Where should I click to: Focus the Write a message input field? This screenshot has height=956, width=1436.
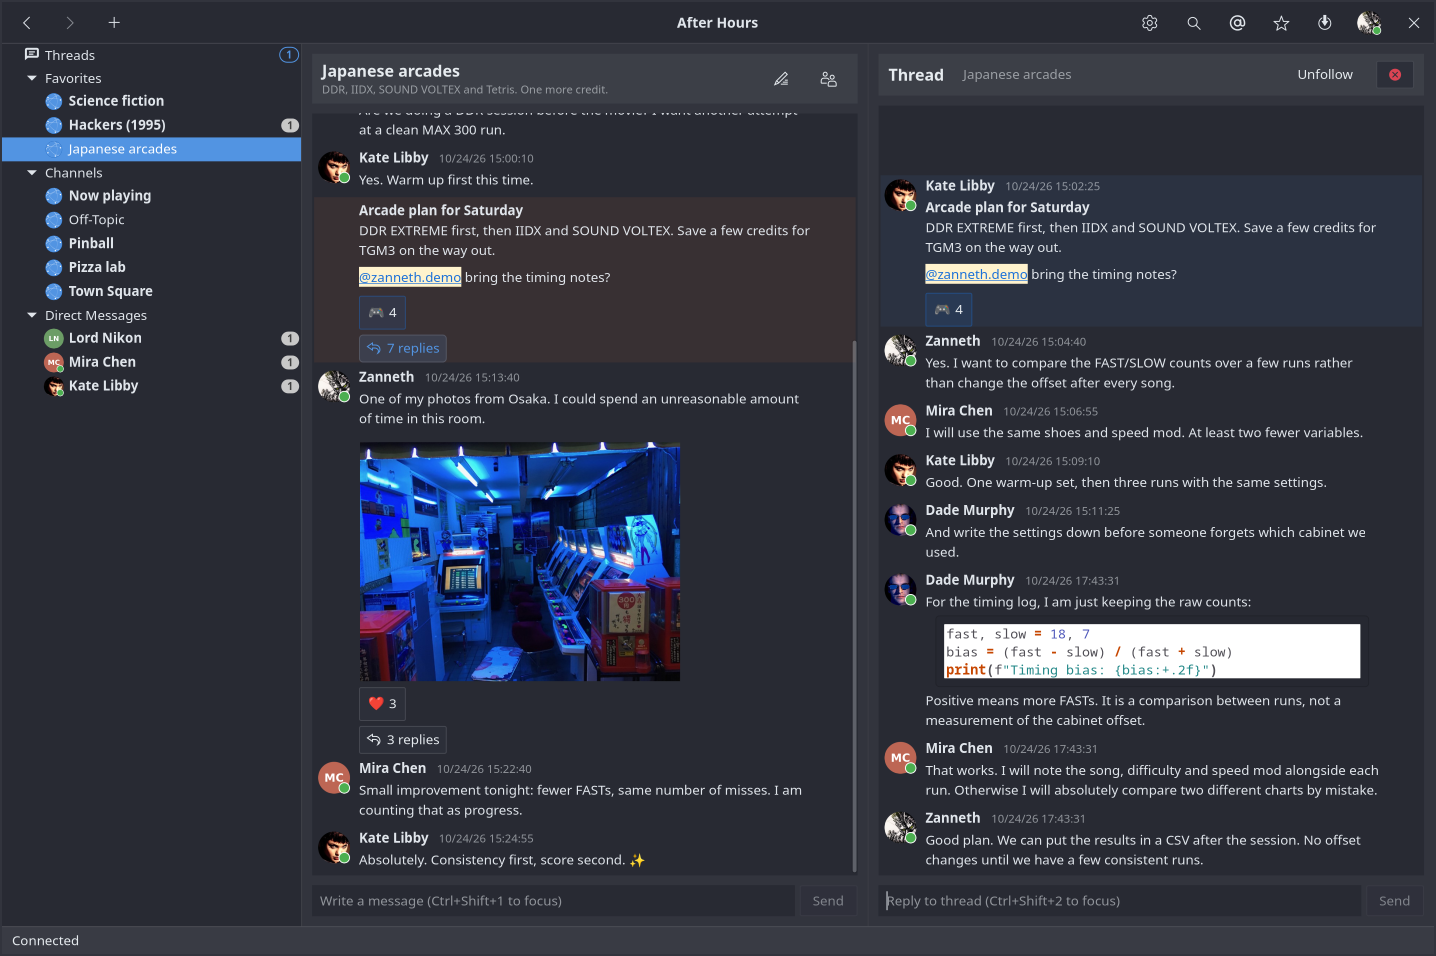(554, 901)
